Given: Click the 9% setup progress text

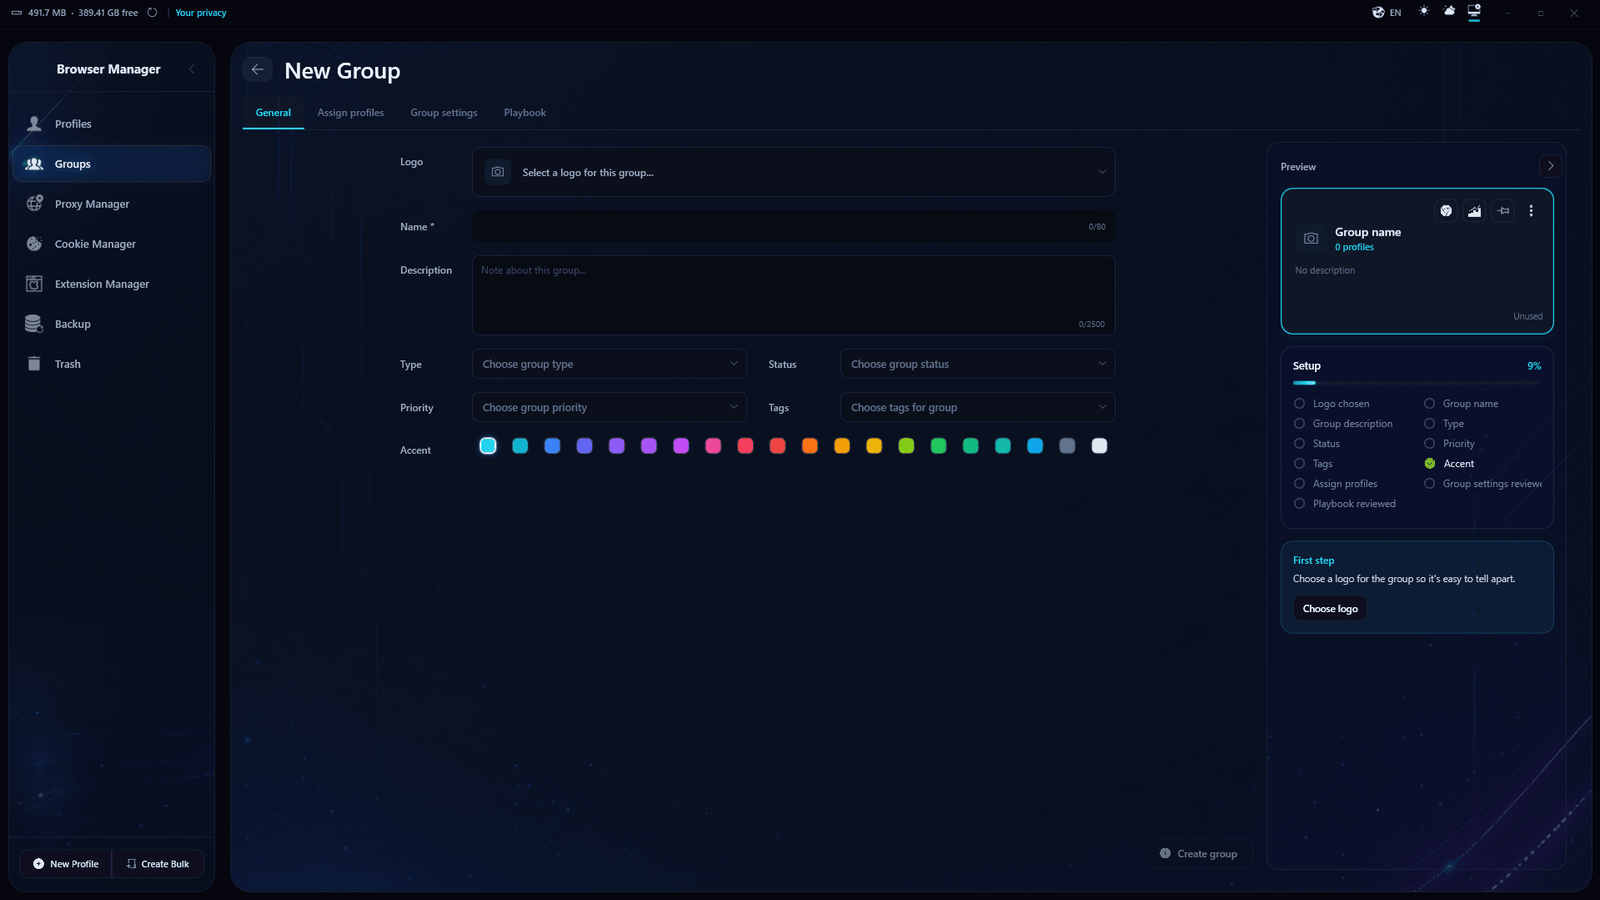Looking at the screenshot, I should (1534, 366).
